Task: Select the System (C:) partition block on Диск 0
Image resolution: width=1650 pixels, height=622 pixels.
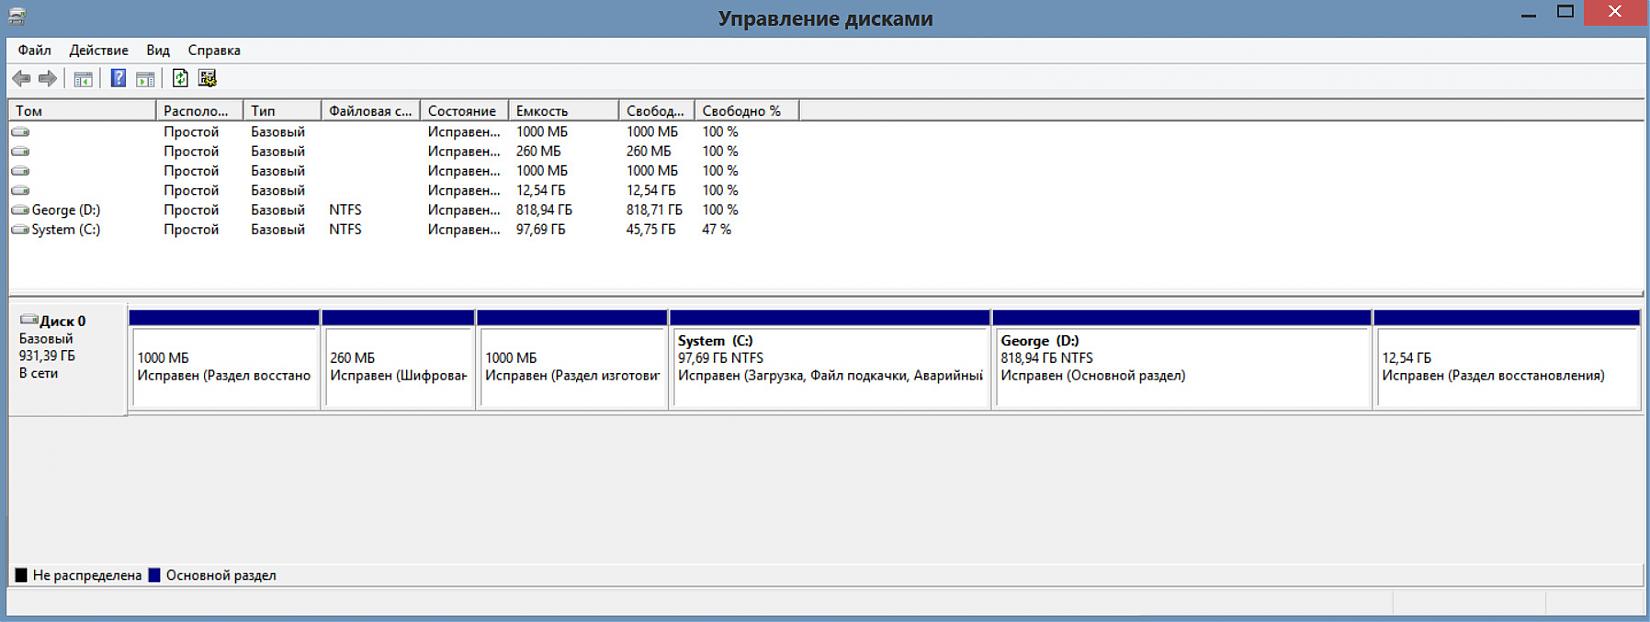Action: point(830,359)
